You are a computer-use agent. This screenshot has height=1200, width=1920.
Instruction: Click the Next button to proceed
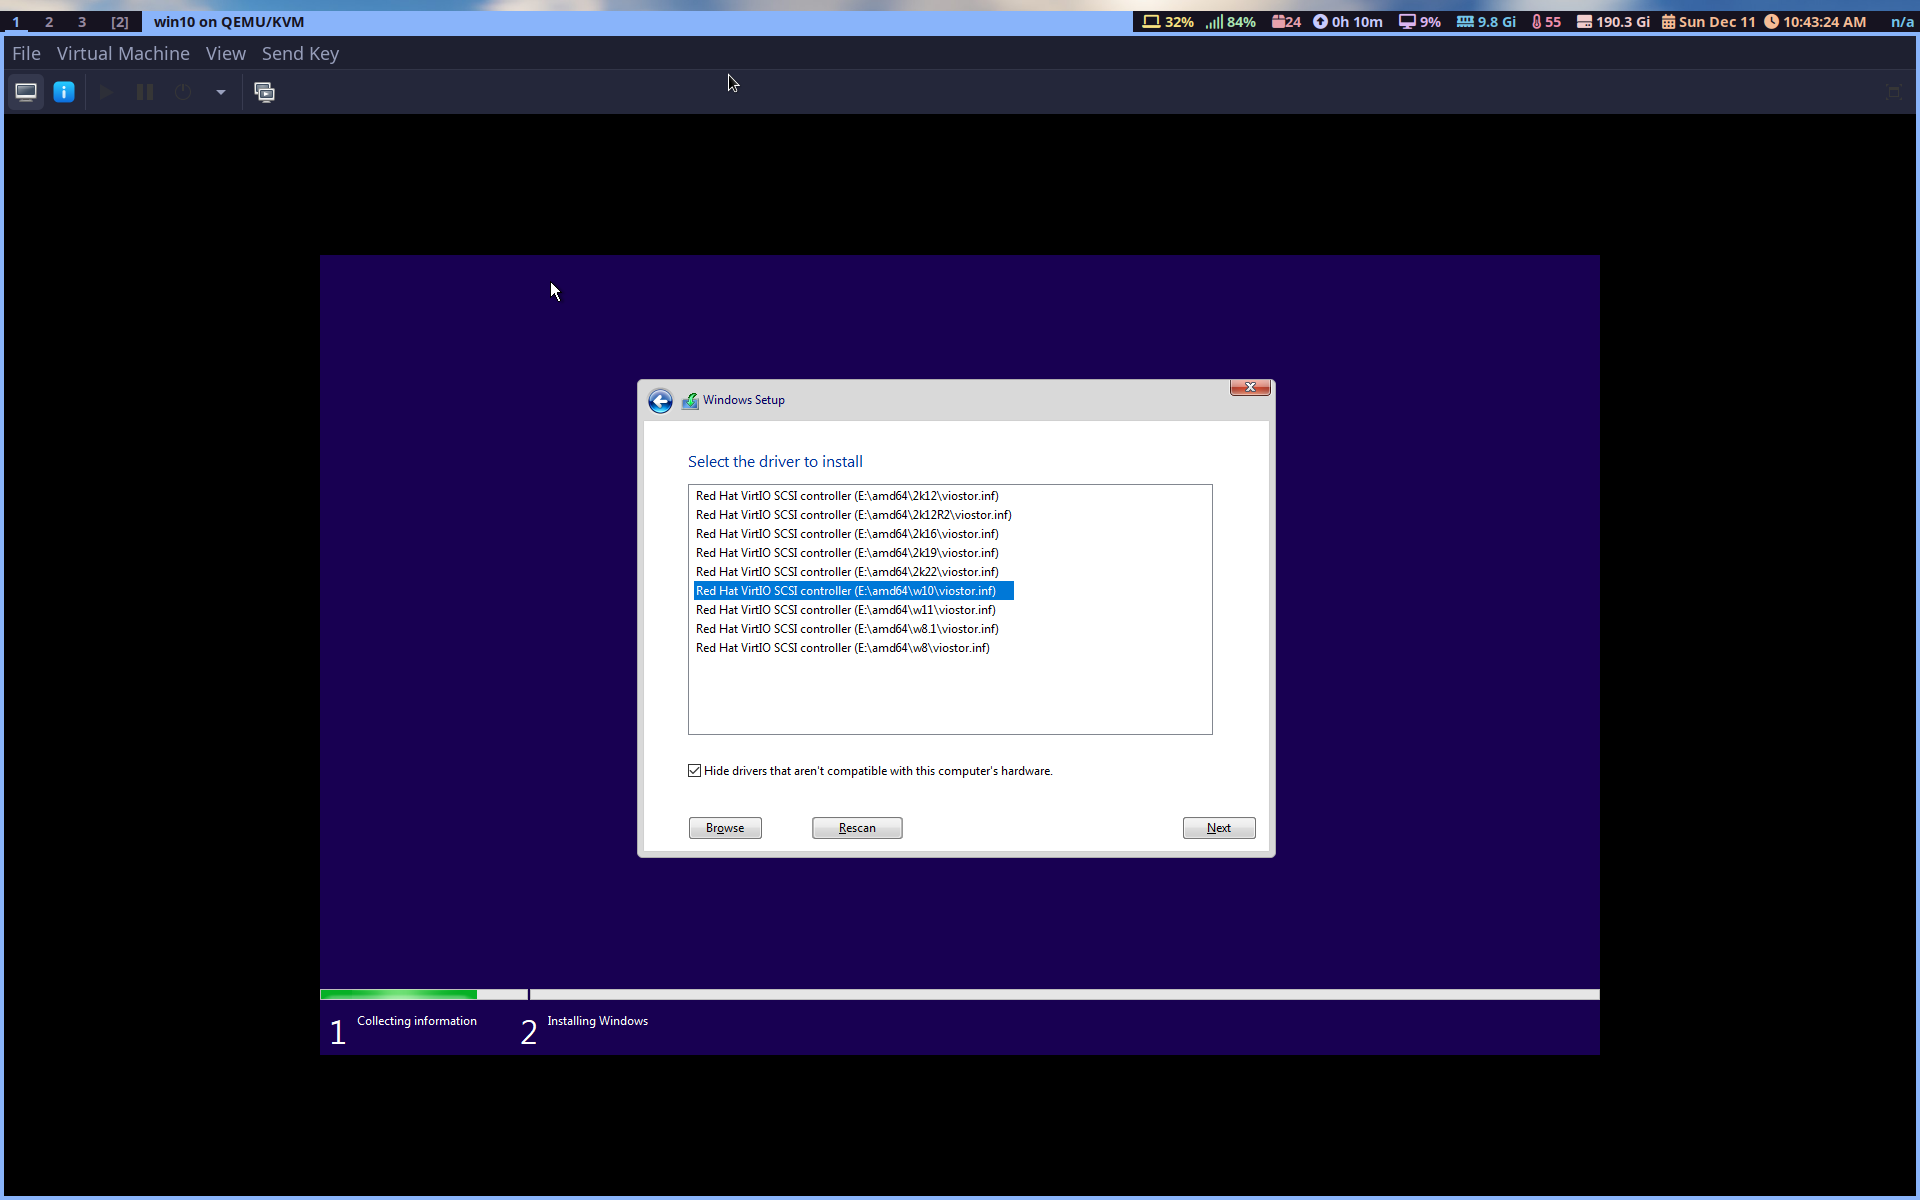coord(1218,827)
